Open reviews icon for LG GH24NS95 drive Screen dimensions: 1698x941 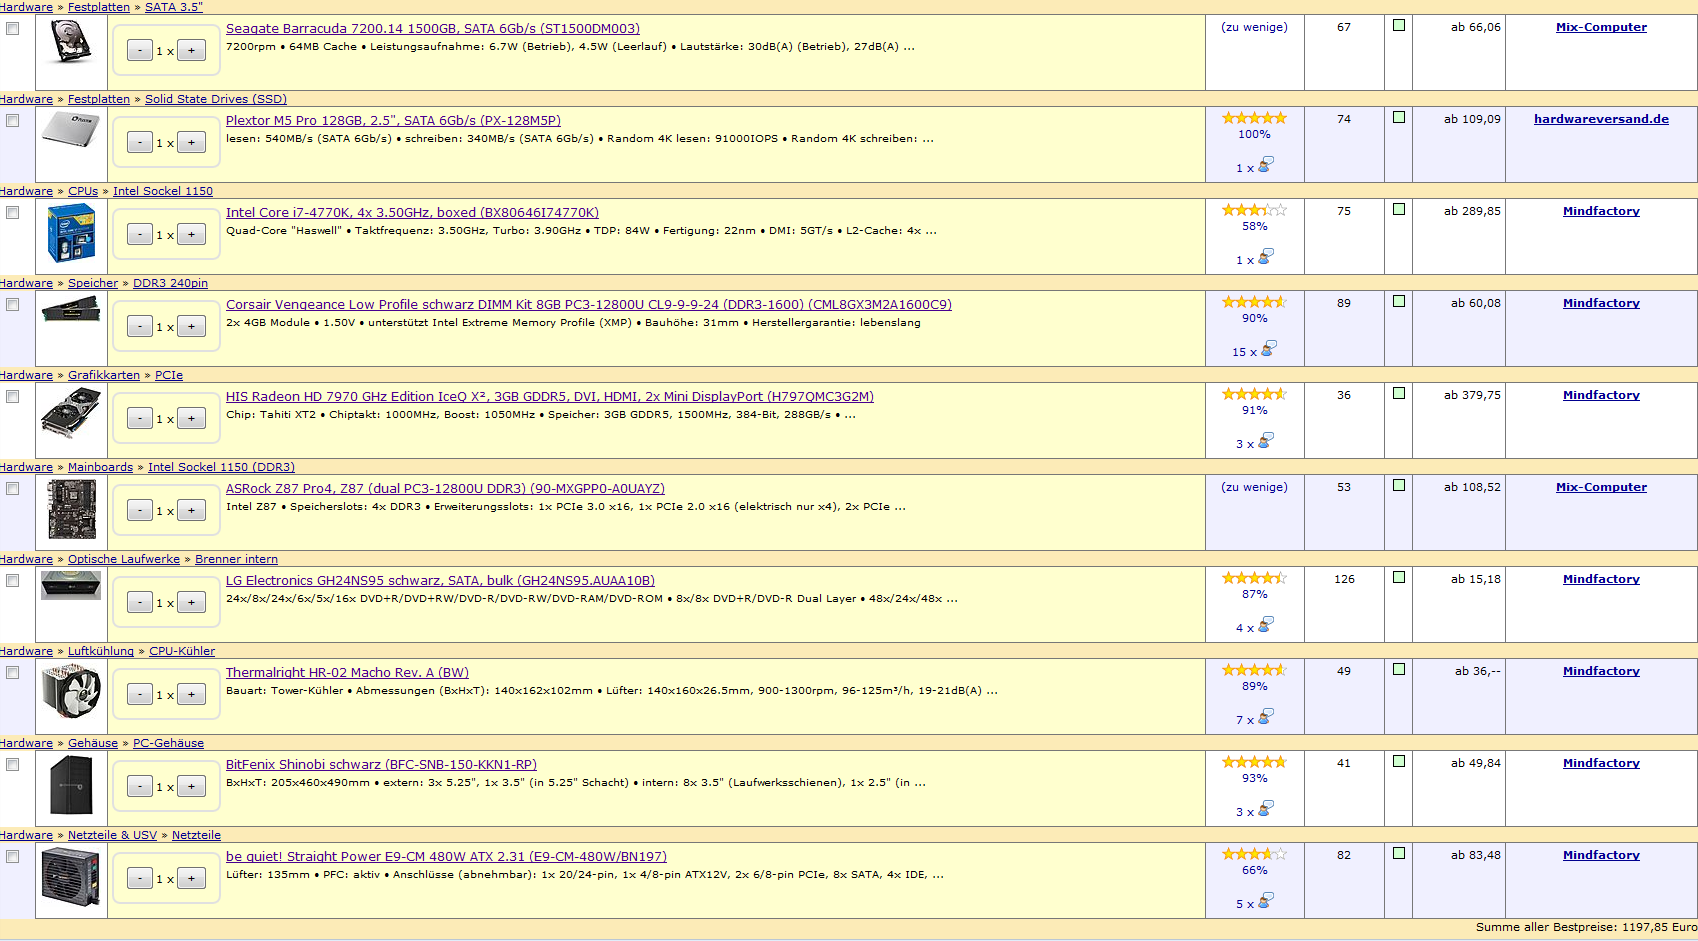[x=1266, y=624]
